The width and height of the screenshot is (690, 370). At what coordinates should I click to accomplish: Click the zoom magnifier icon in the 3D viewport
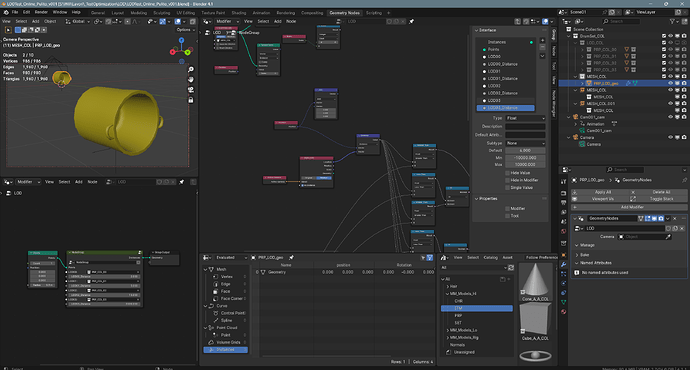point(191,70)
